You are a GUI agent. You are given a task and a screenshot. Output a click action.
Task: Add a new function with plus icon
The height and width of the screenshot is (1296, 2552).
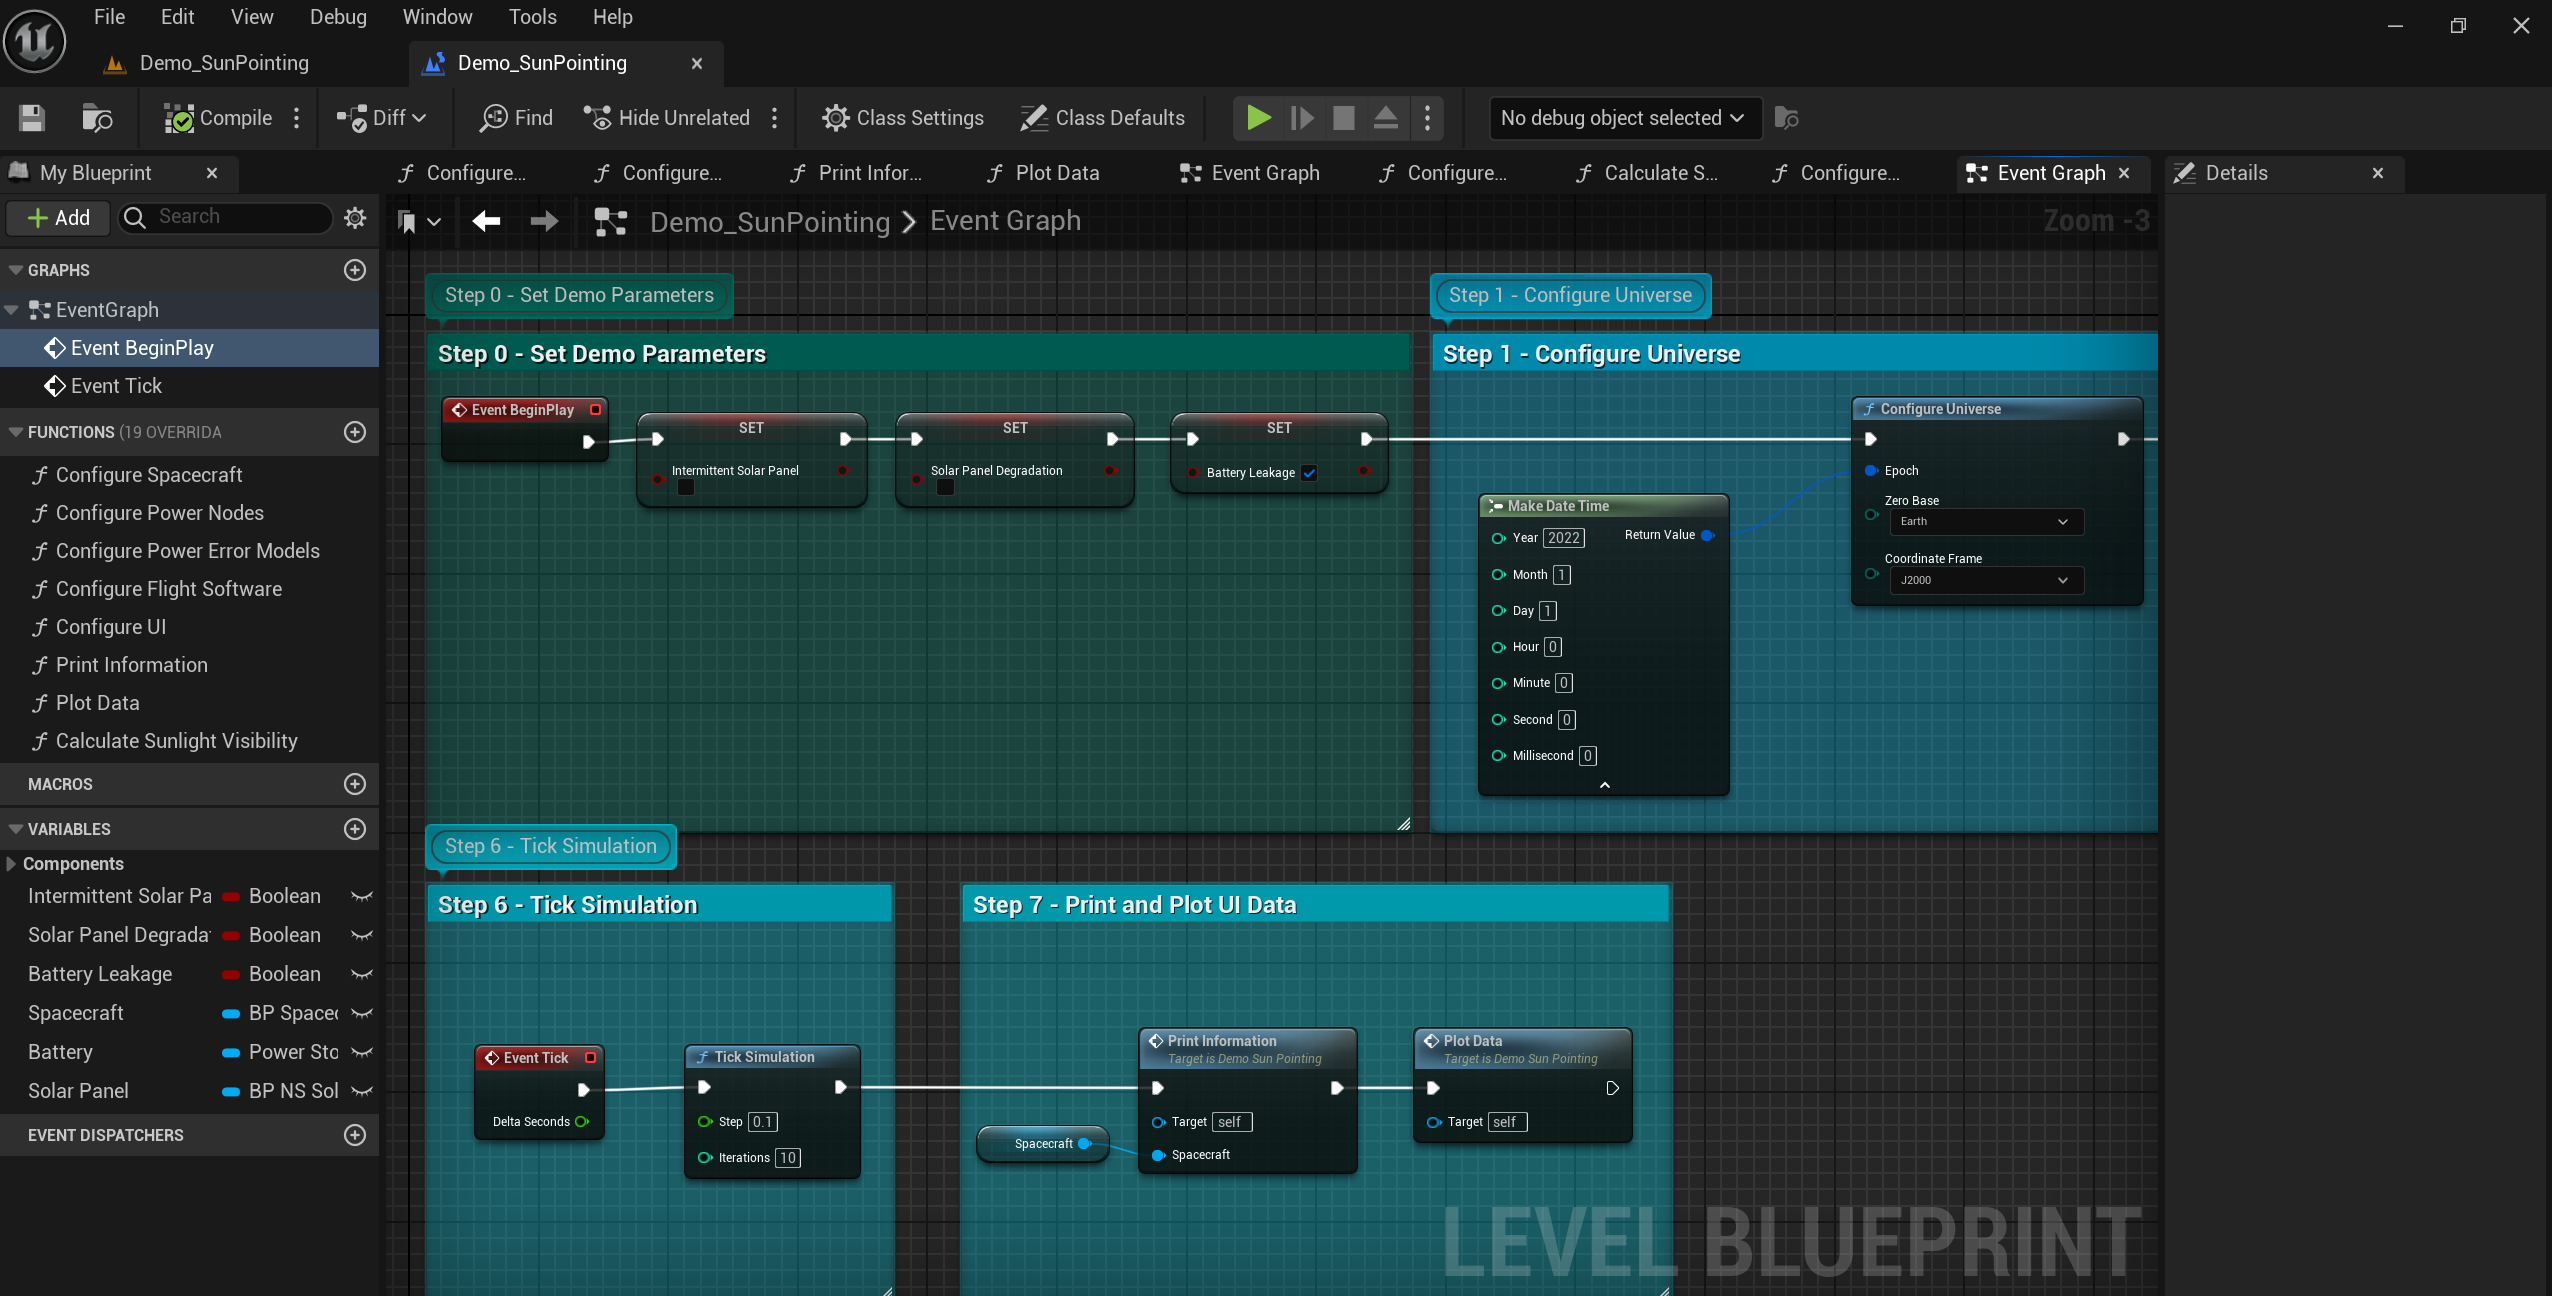click(355, 432)
